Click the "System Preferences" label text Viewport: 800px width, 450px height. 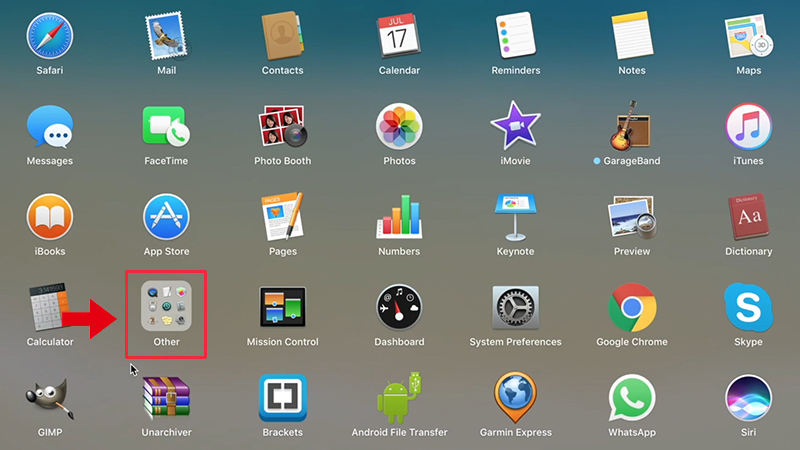click(x=515, y=342)
